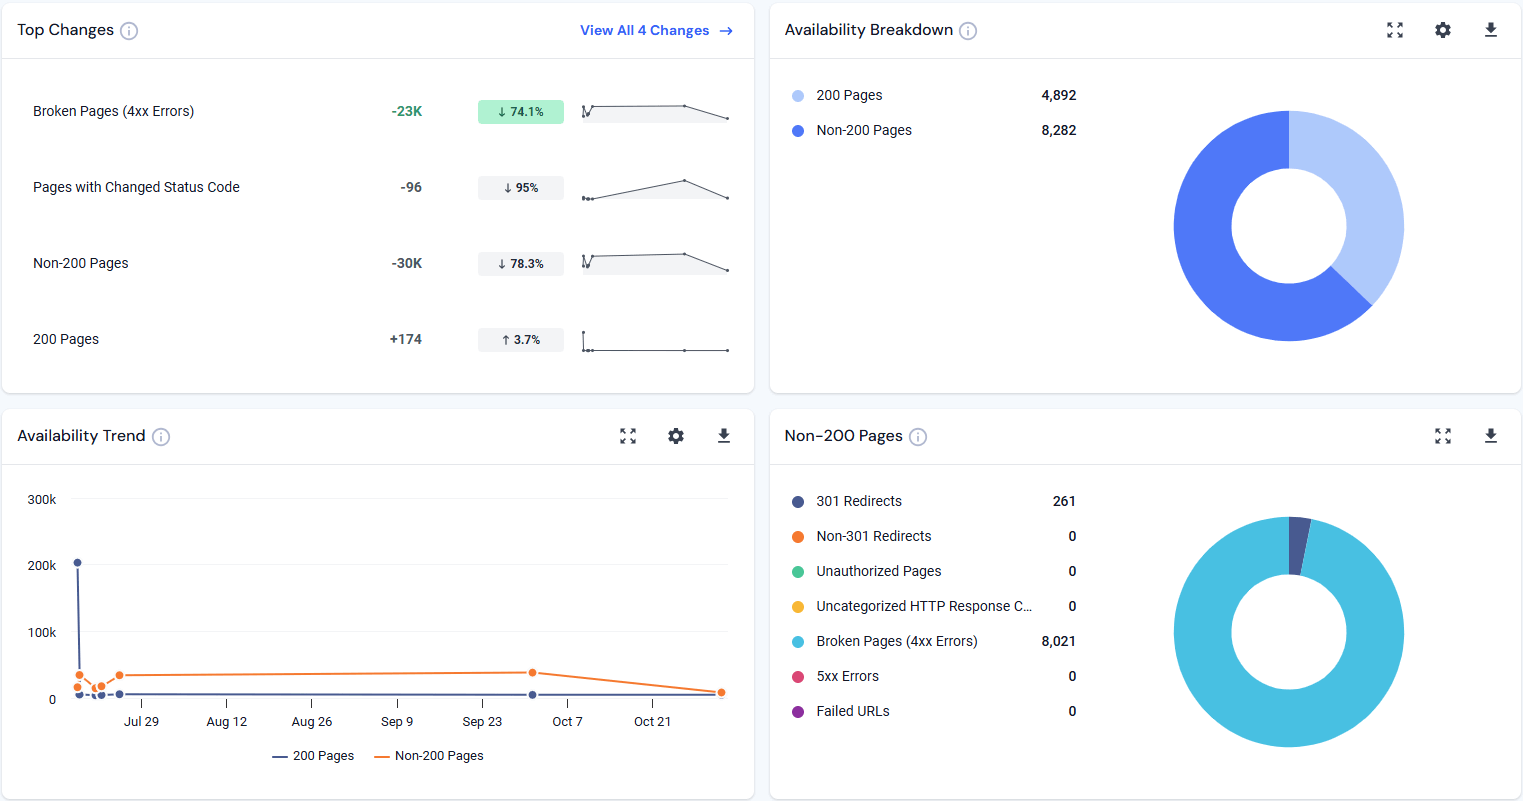The height and width of the screenshot is (801, 1523).
Task: Click the Availability Breakdown info icon
Action: (967, 30)
